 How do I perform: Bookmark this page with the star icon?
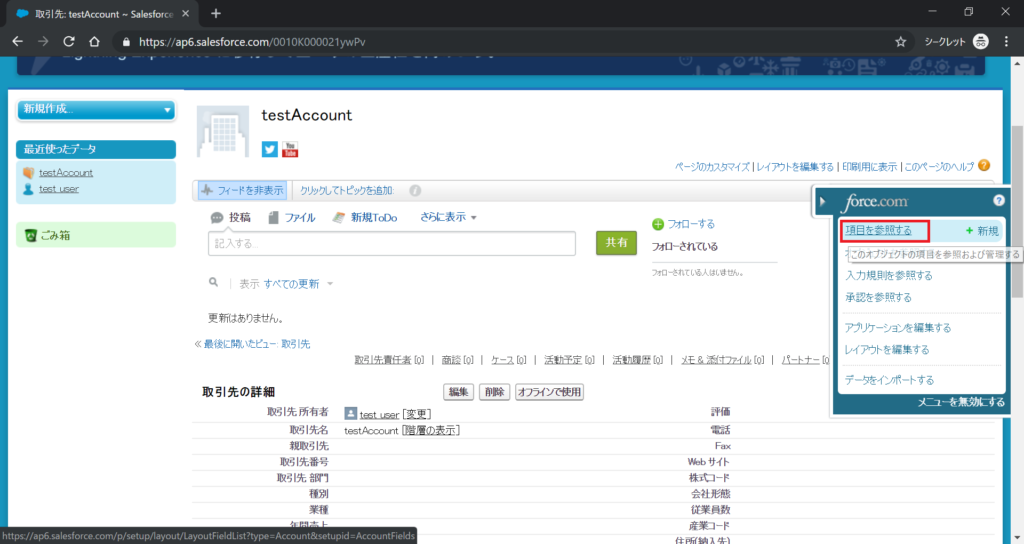[x=900, y=42]
